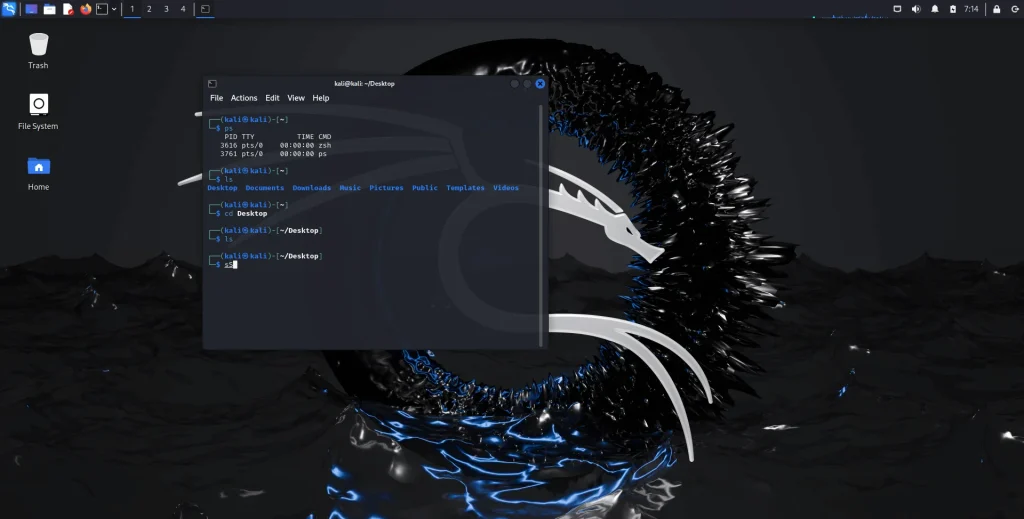Screen dimensions: 1024x519
Task: Click the log out icon in the panel
Action: point(1015,9)
